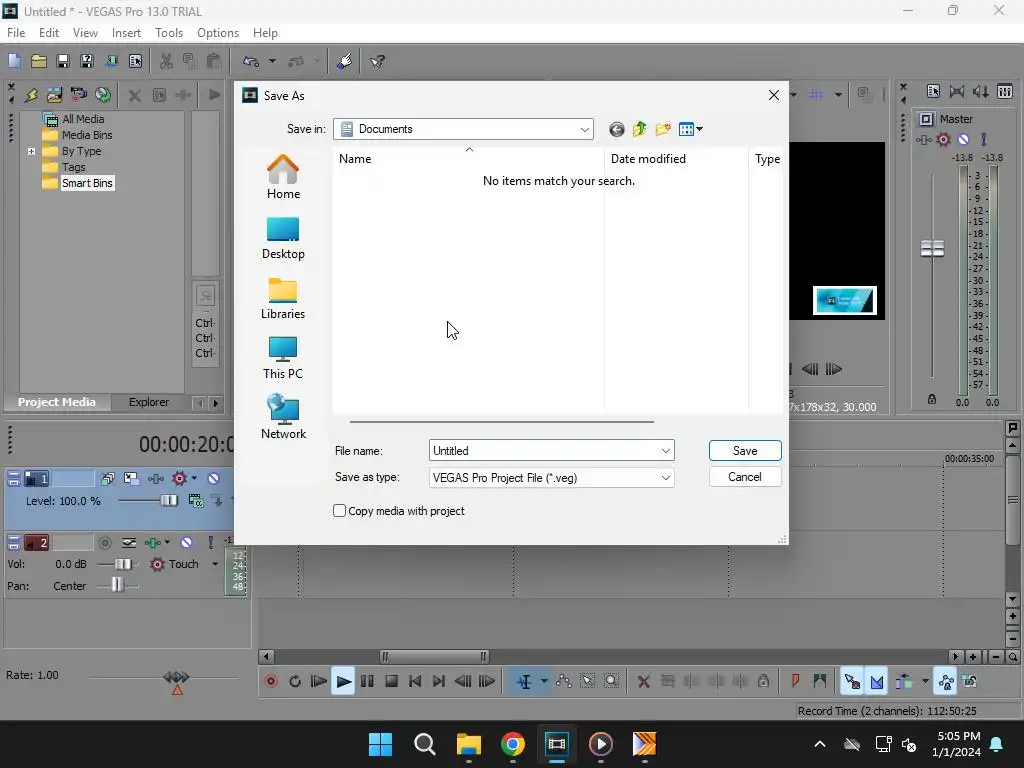1024x768 pixels.
Task: Open Windows Start menu
Action: click(x=380, y=744)
